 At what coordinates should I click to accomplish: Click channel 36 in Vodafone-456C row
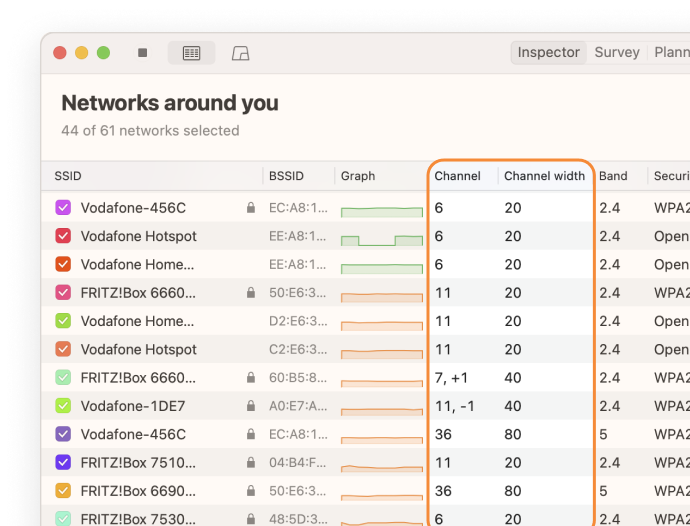(443, 434)
